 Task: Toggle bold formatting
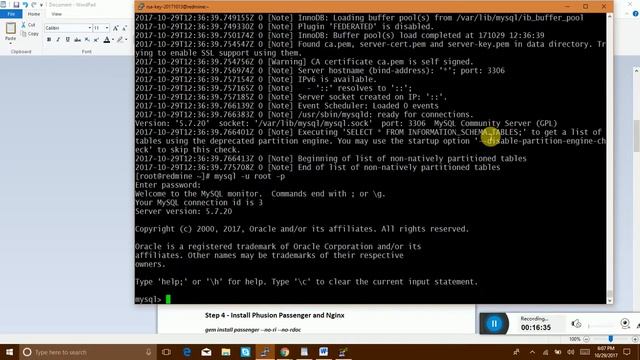[49, 40]
